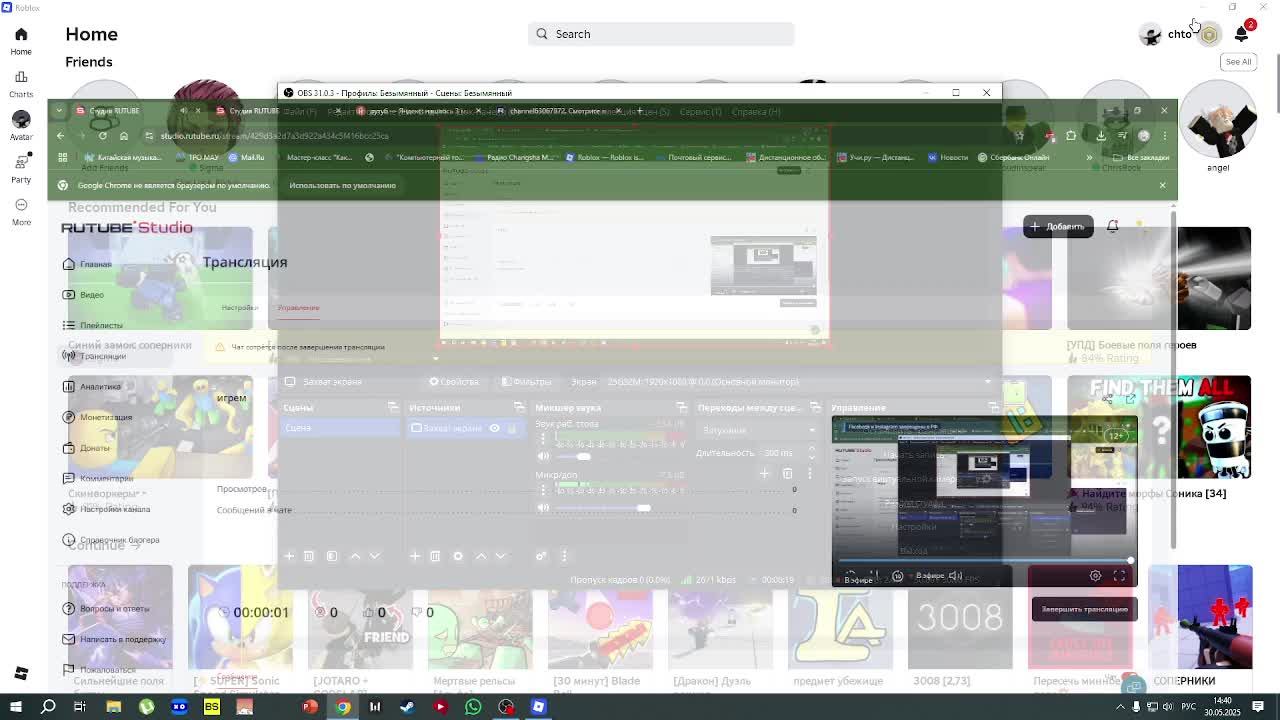The height and width of the screenshot is (720, 1280).
Task: Expand the OBS screen capture display dropdown
Action: 988,381
